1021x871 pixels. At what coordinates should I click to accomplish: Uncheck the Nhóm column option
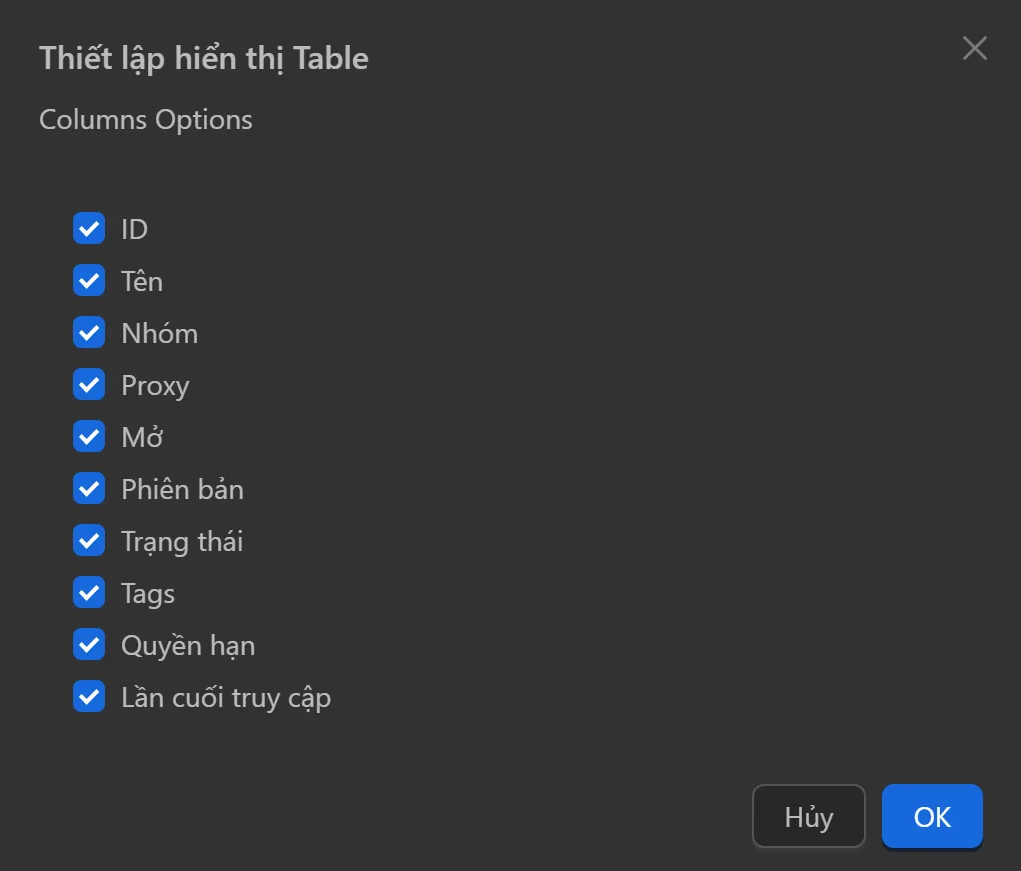[89, 332]
